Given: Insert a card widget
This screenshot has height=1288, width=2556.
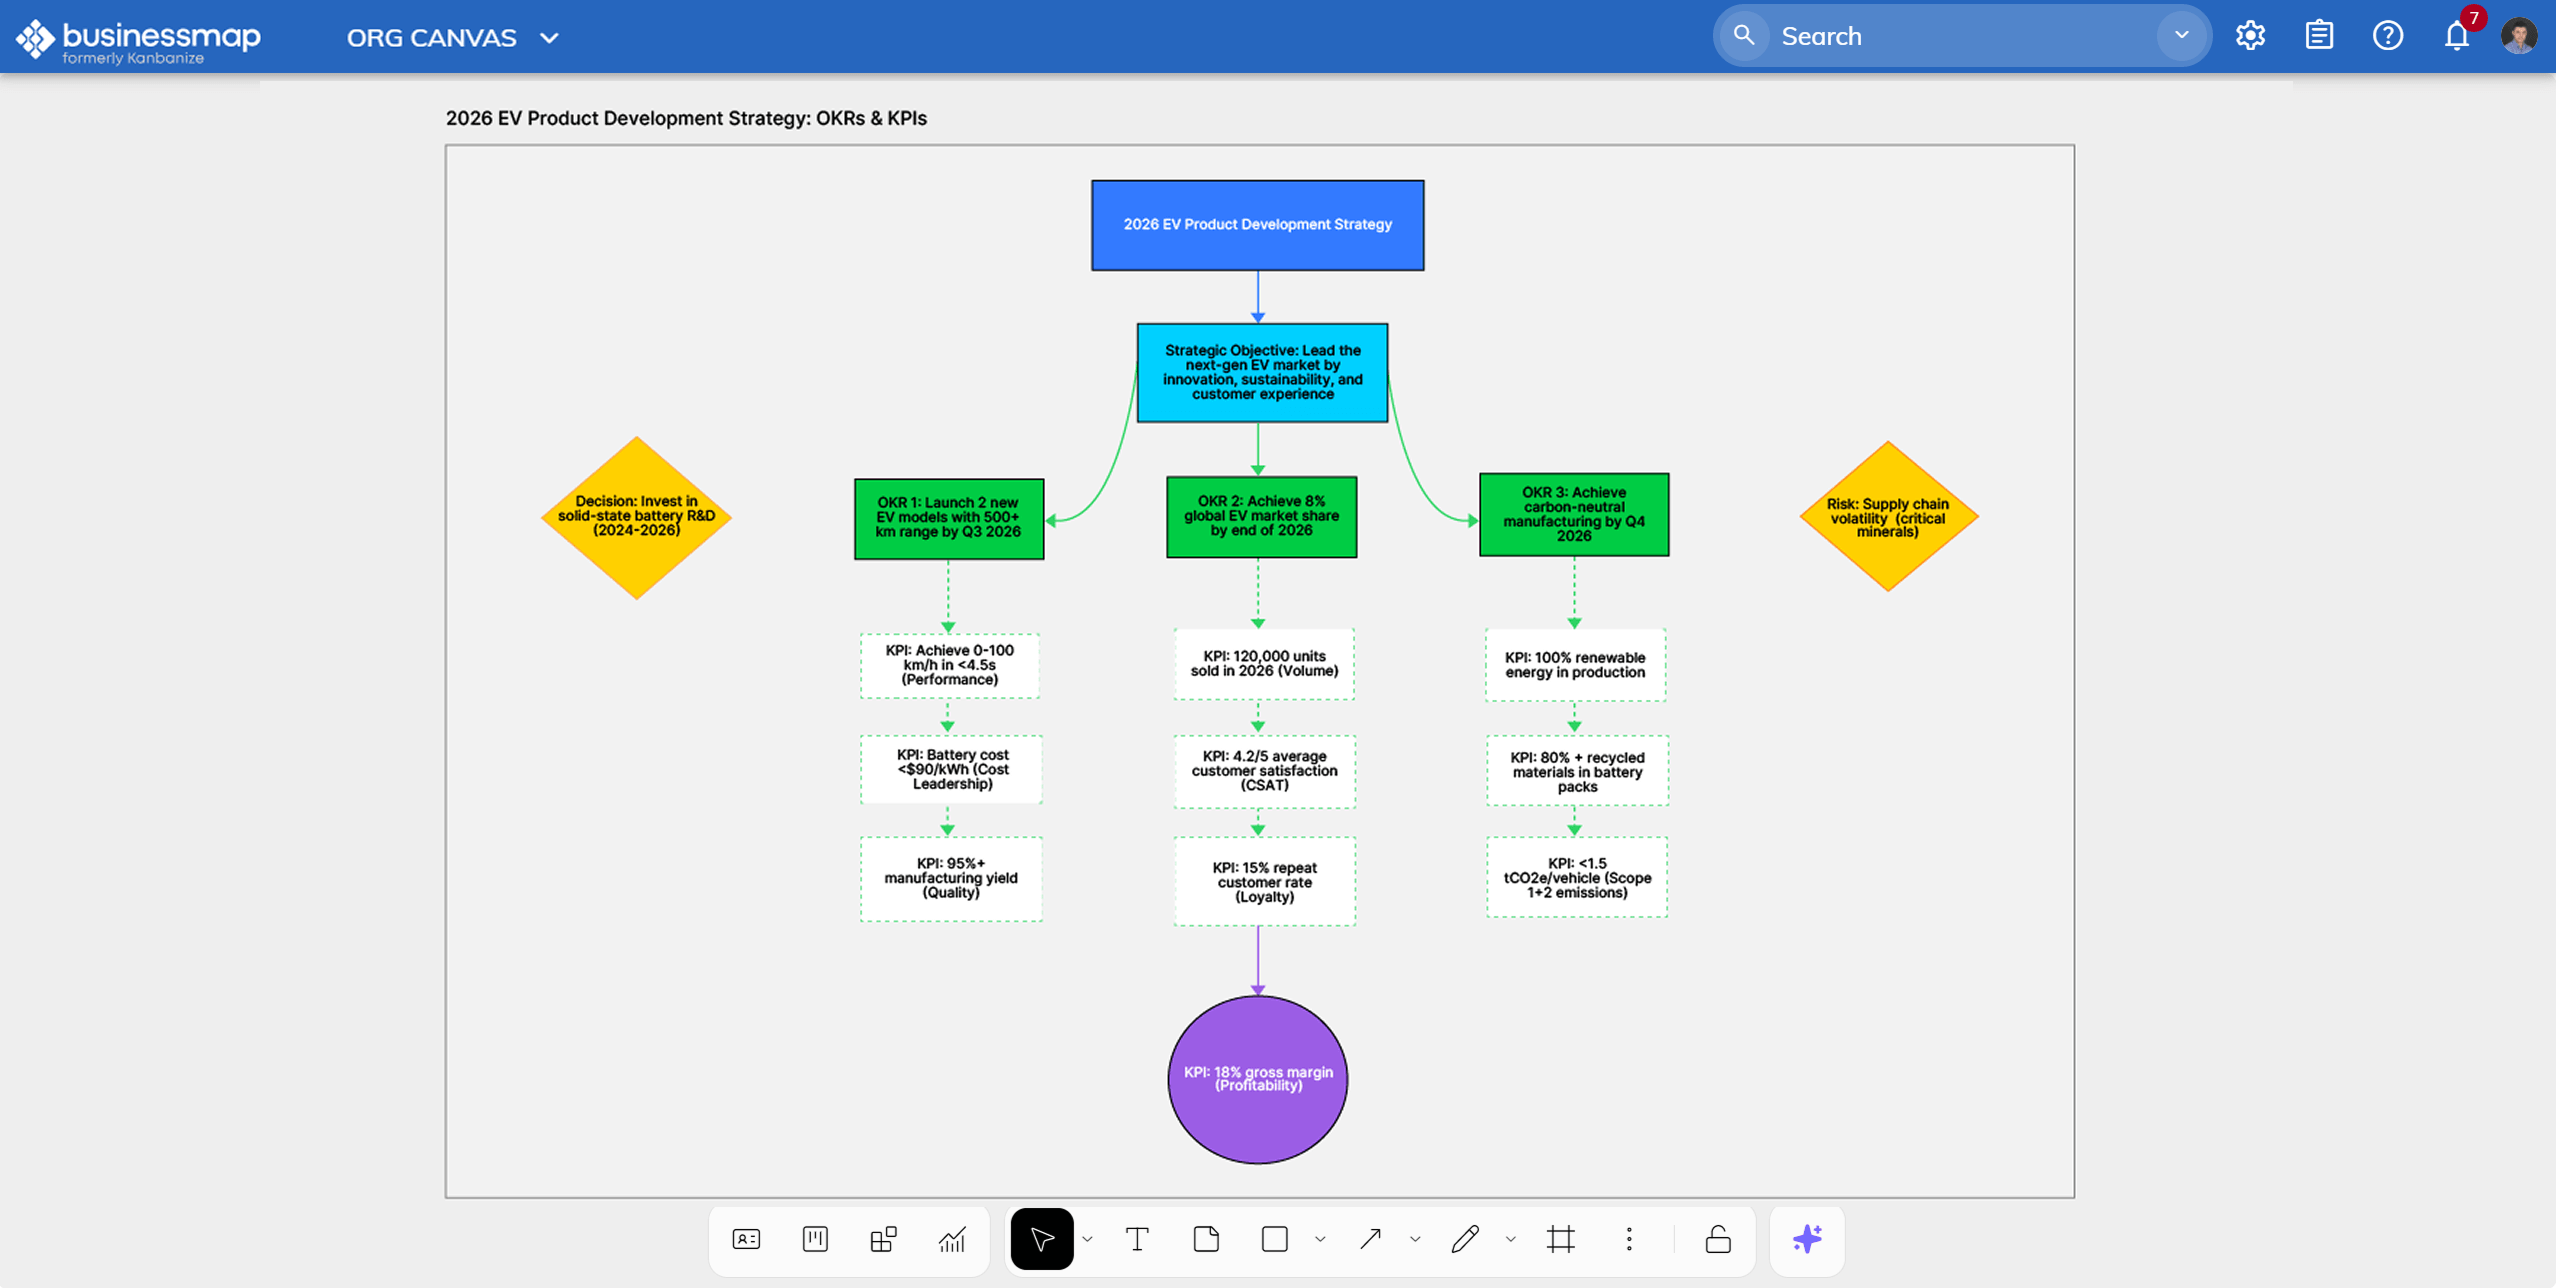Looking at the screenshot, I should pyautogui.click(x=746, y=1239).
